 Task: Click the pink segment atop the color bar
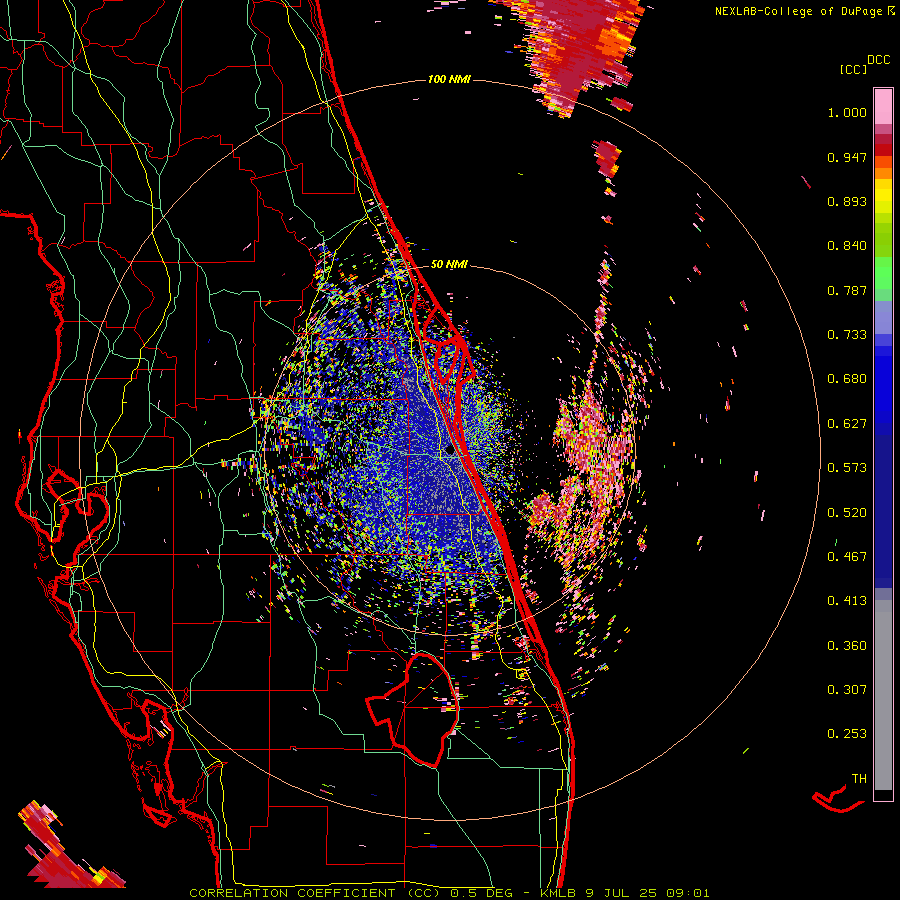883,106
